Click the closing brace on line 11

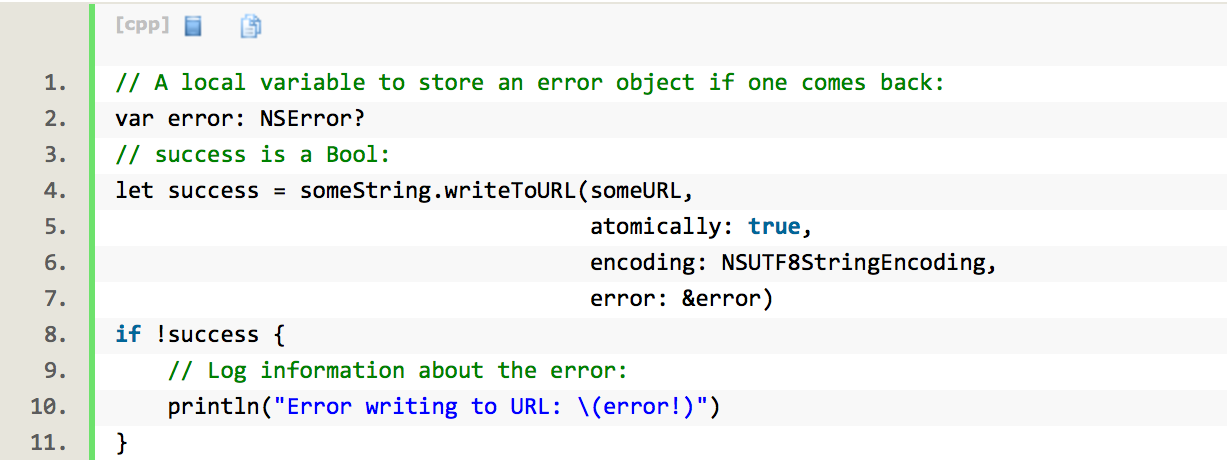122,443
